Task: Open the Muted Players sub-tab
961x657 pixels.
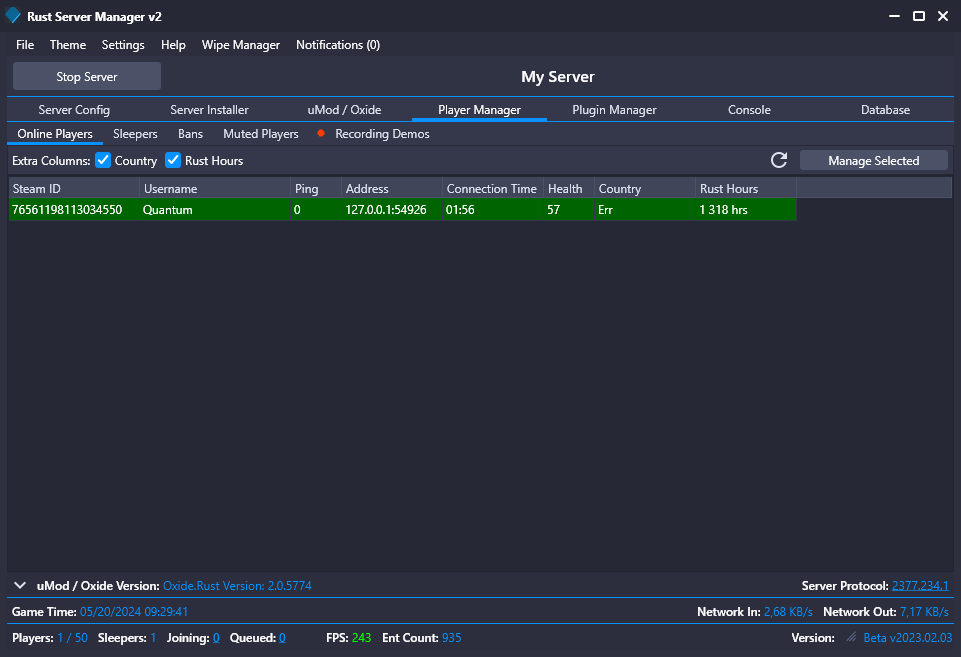Action: (x=261, y=134)
